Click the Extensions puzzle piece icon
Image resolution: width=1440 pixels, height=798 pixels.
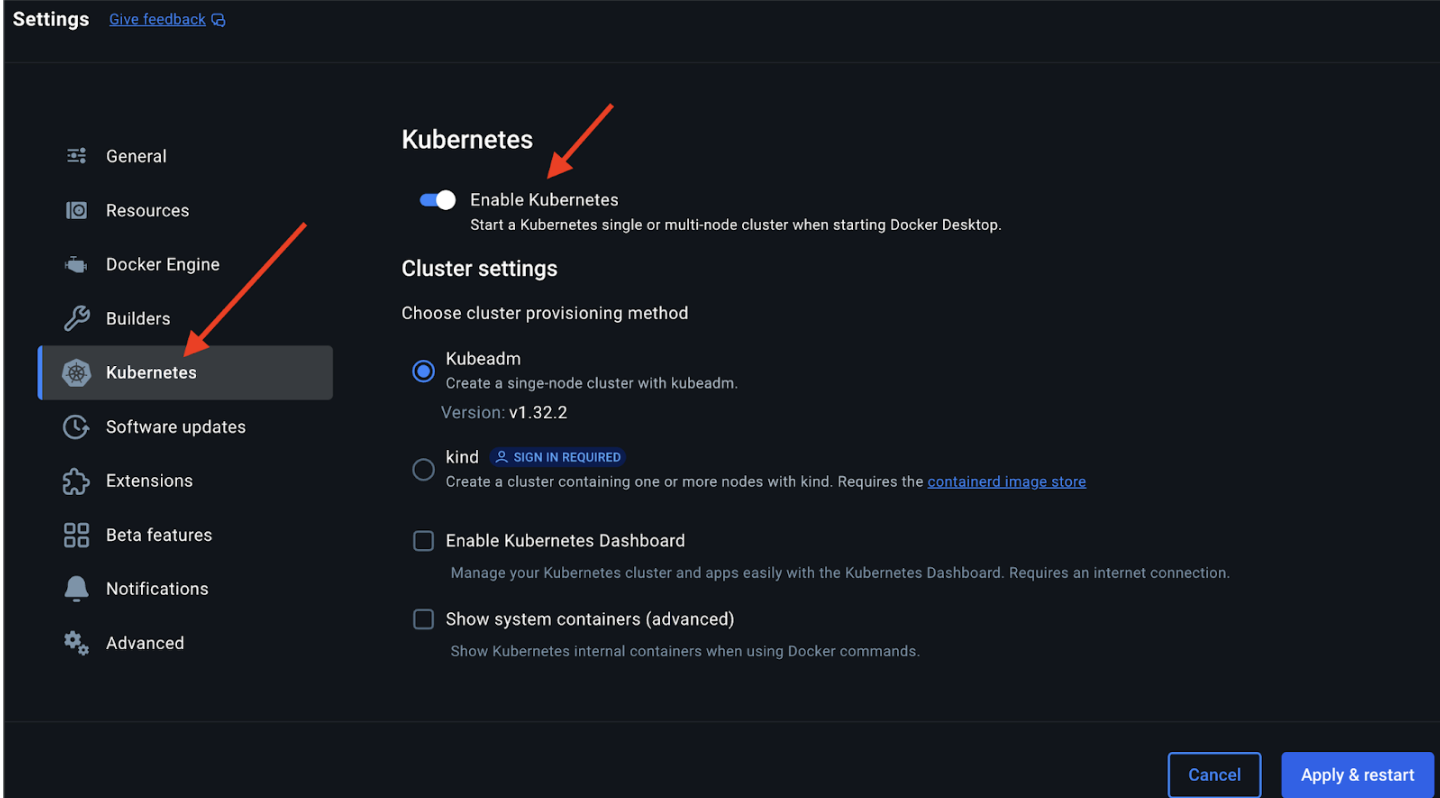(76, 481)
